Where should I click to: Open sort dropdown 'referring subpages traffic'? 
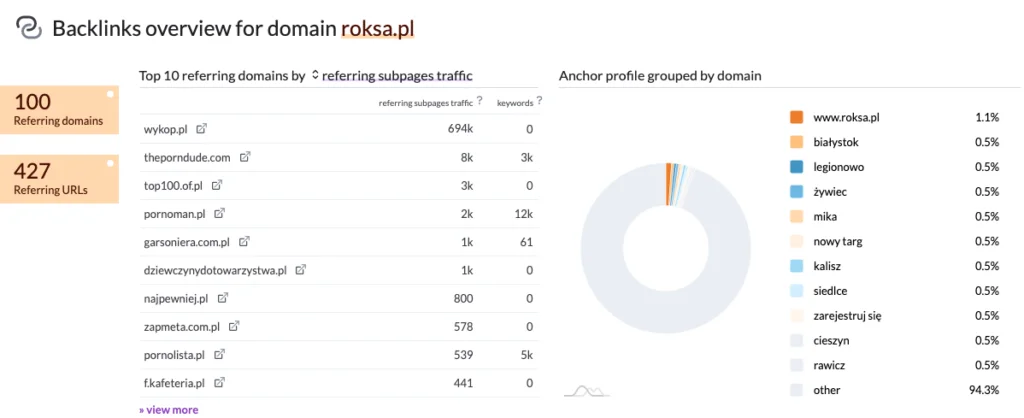click(x=392, y=75)
